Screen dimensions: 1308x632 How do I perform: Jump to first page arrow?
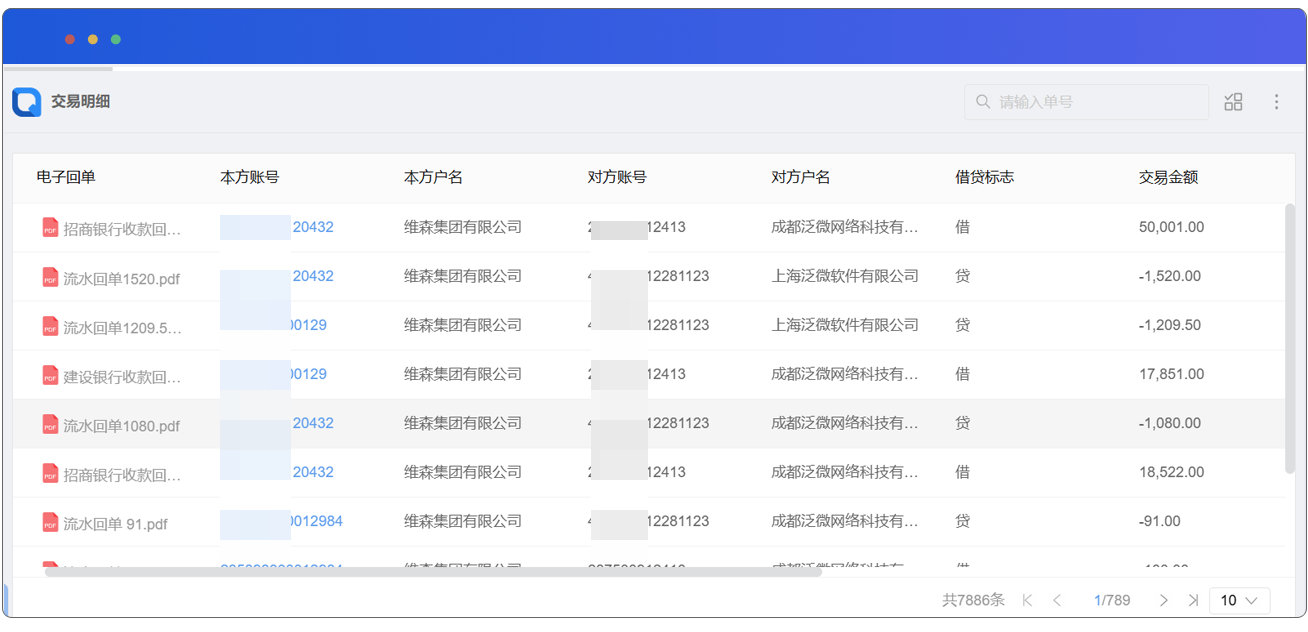coord(1027,600)
